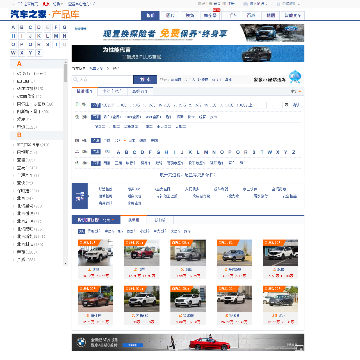Click the BMW logo in bottom banner
The width and height of the screenshot is (360, 360).
coord(81,343)
